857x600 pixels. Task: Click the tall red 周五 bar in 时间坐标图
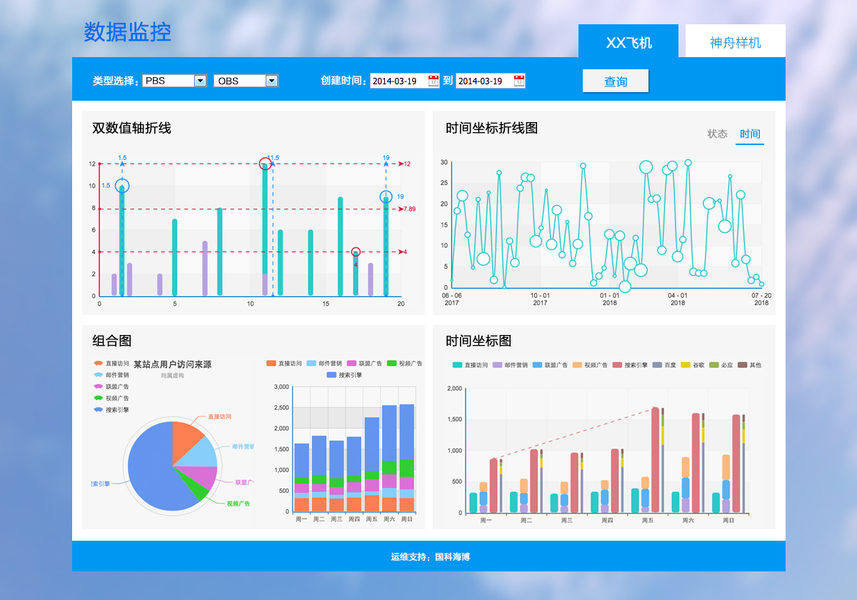coord(655,460)
